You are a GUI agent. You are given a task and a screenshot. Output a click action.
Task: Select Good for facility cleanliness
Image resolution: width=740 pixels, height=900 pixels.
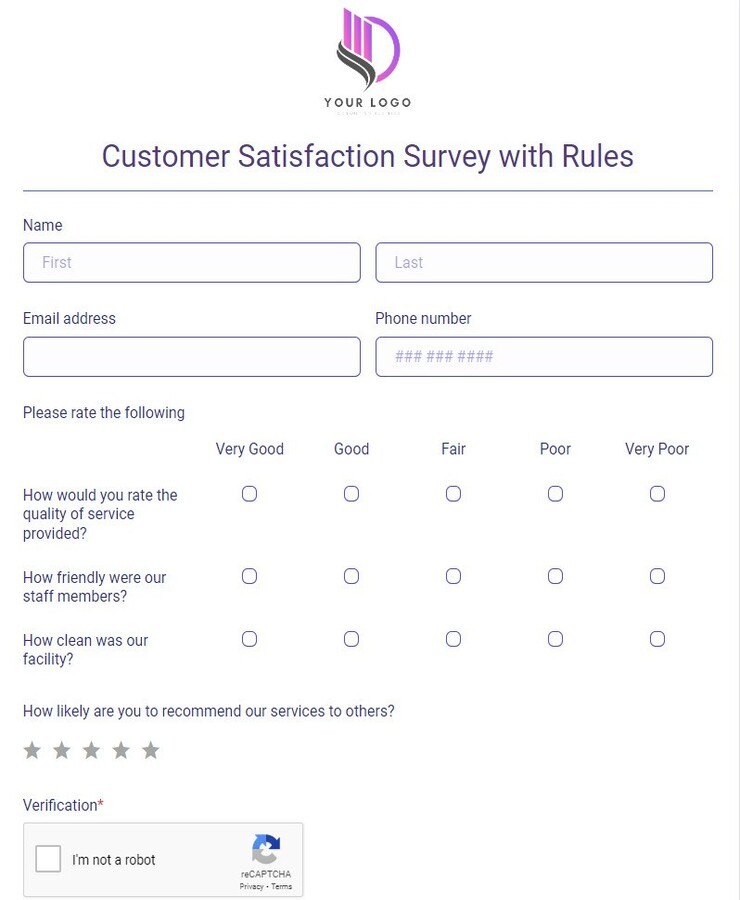click(351, 638)
